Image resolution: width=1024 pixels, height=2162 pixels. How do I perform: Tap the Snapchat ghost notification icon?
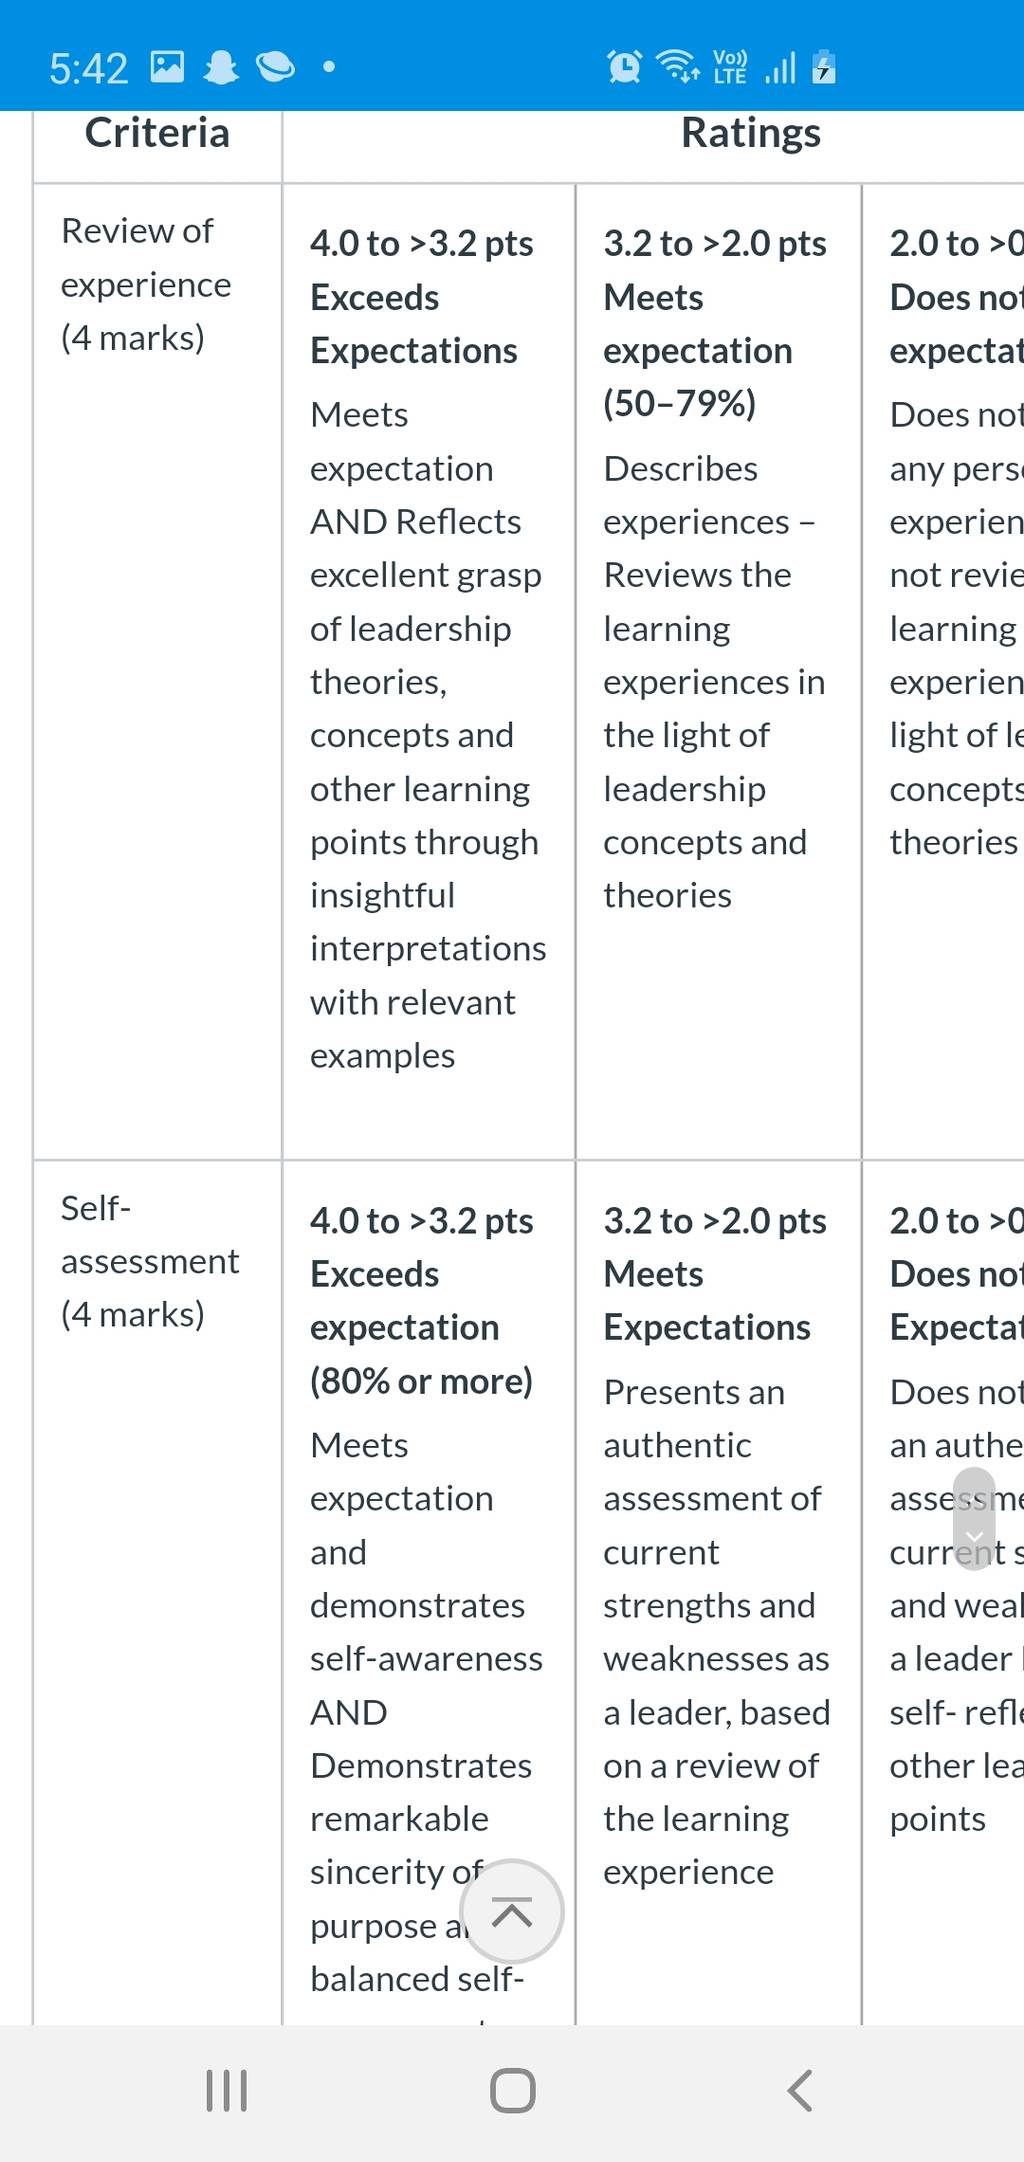tap(221, 67)
